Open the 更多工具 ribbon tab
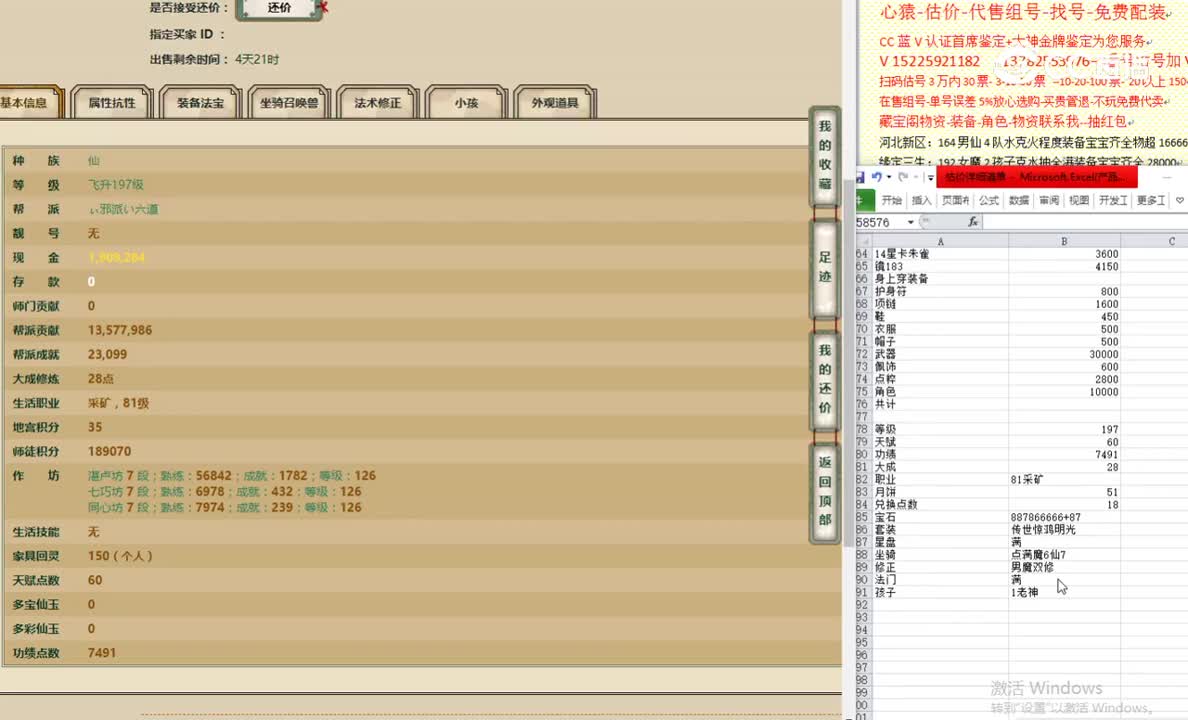Viewport: 1188px width, 720px height. click(1151, 200)
